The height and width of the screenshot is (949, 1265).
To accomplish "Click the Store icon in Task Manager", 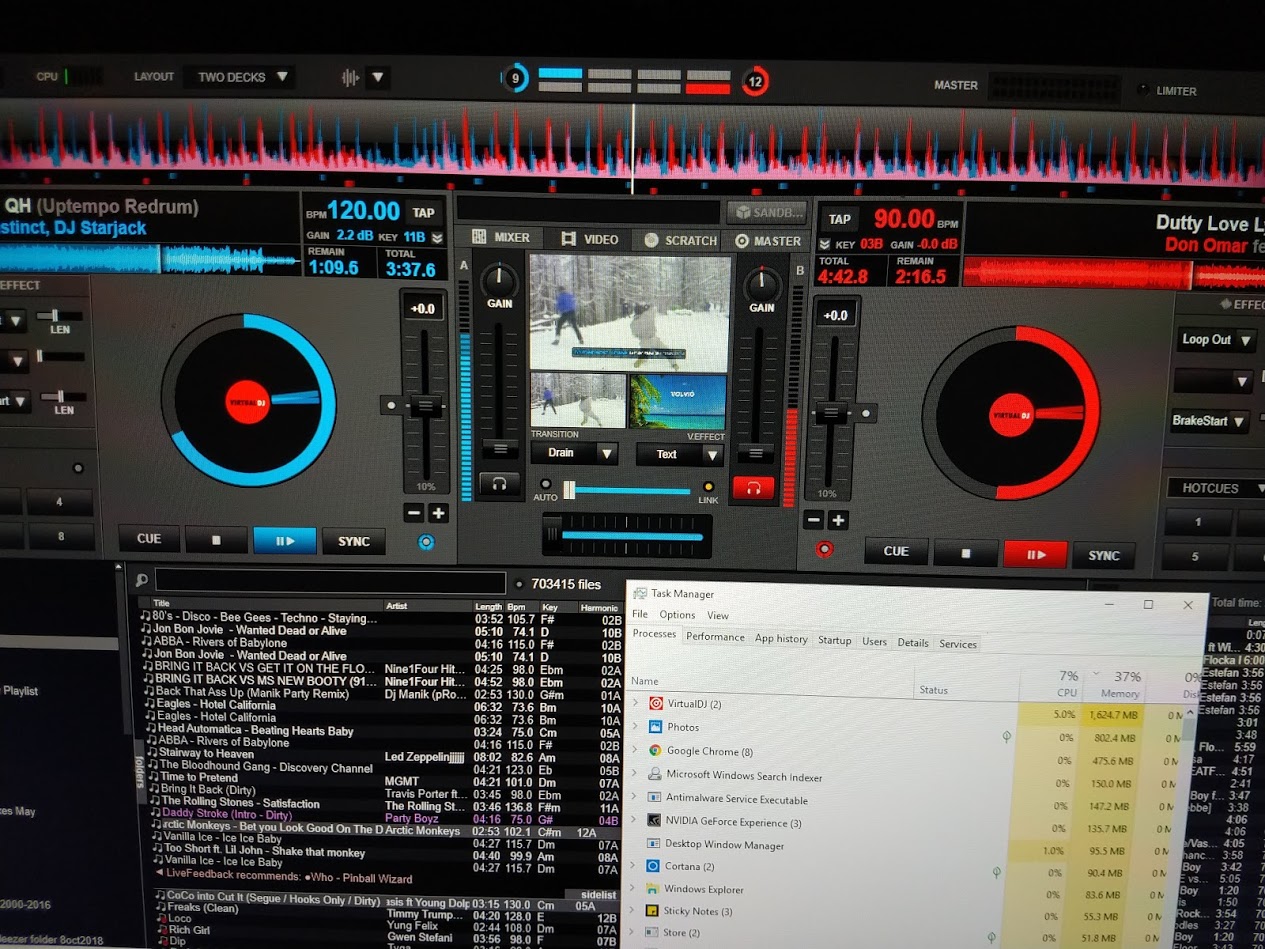I will pyautogui.click(x=651, y=933).
